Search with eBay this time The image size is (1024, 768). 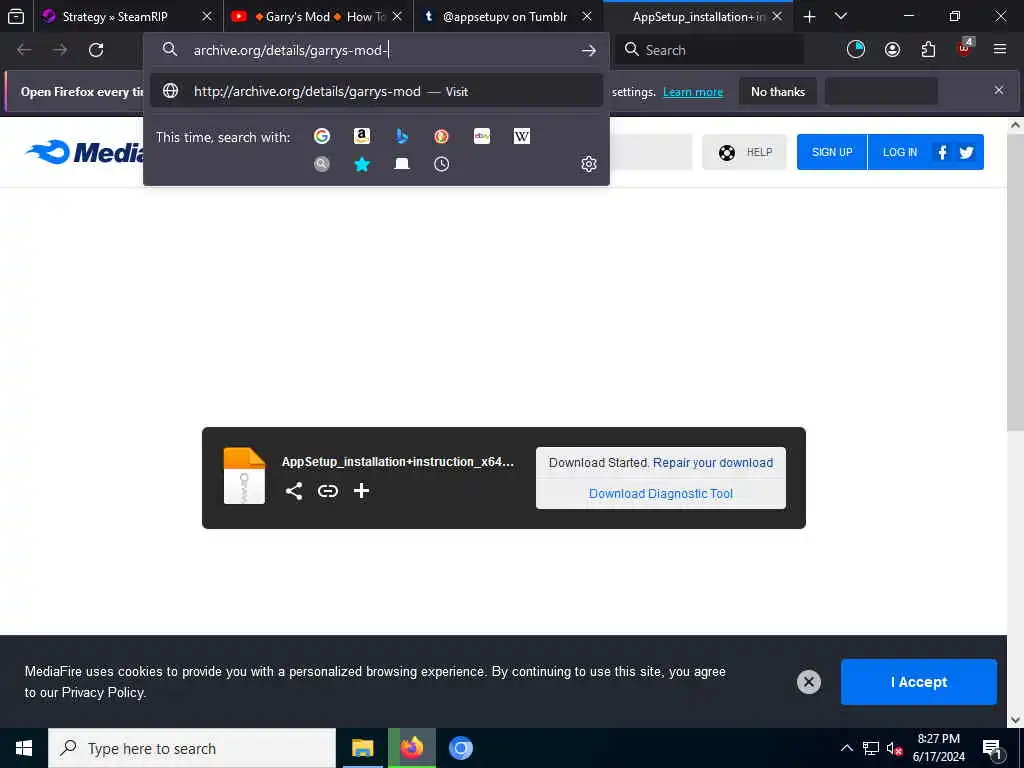click(x=482, y=136)
